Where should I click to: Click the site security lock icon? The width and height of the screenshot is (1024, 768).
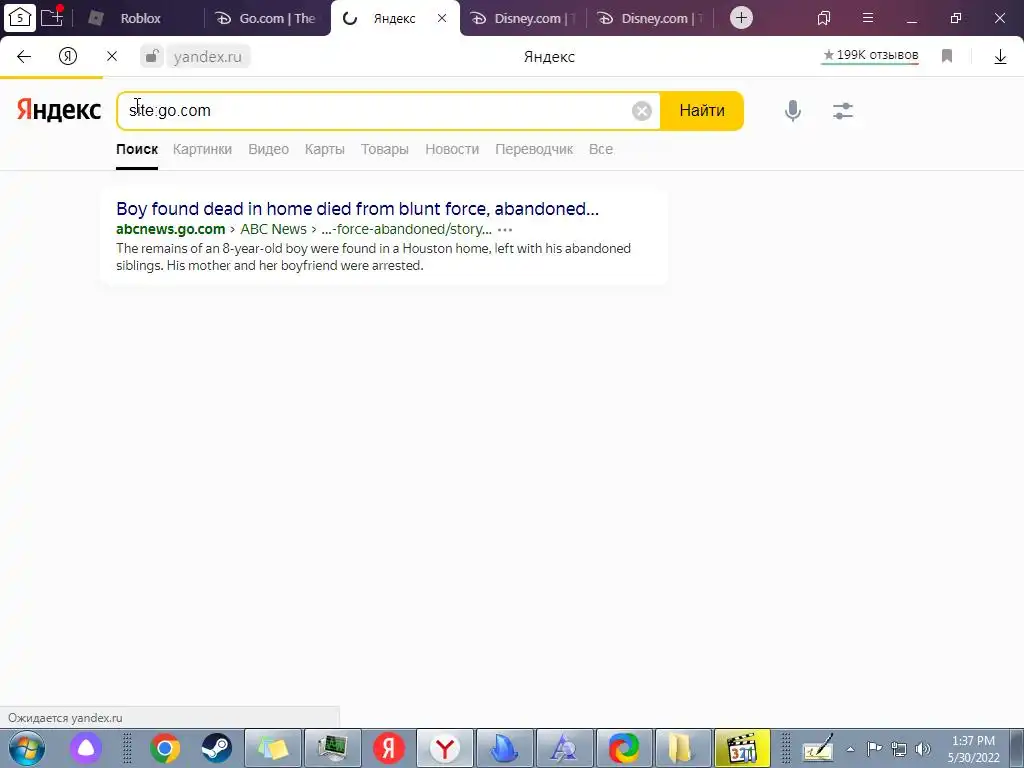152,56
